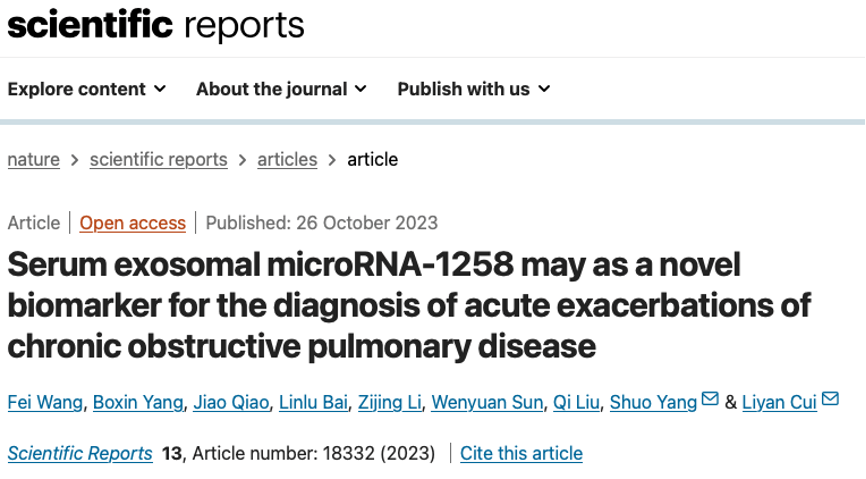
Task: Click the email icon beside Liyan Cui
Action: tap(829, 400)
